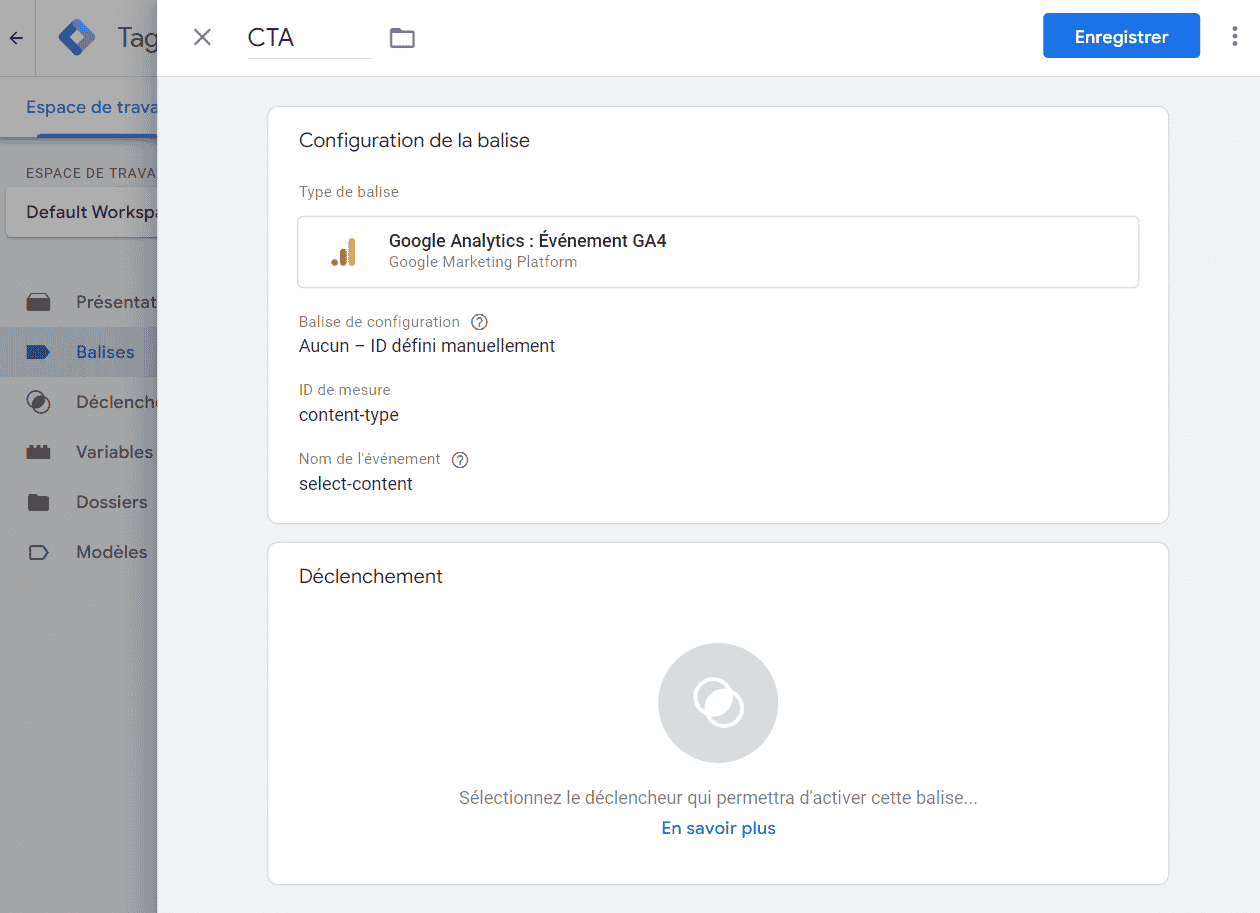This screenshot has width=1260, height=913.
Task: Open Dossiers in the sidebar
Action: pyautogui.click(x=111, y=502)
